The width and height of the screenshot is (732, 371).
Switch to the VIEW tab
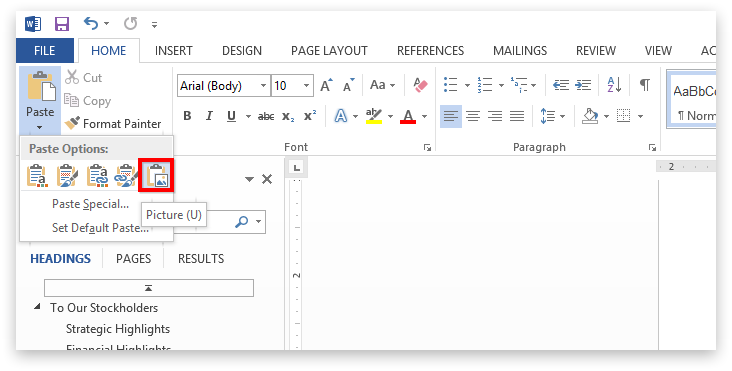coord(658,50)
